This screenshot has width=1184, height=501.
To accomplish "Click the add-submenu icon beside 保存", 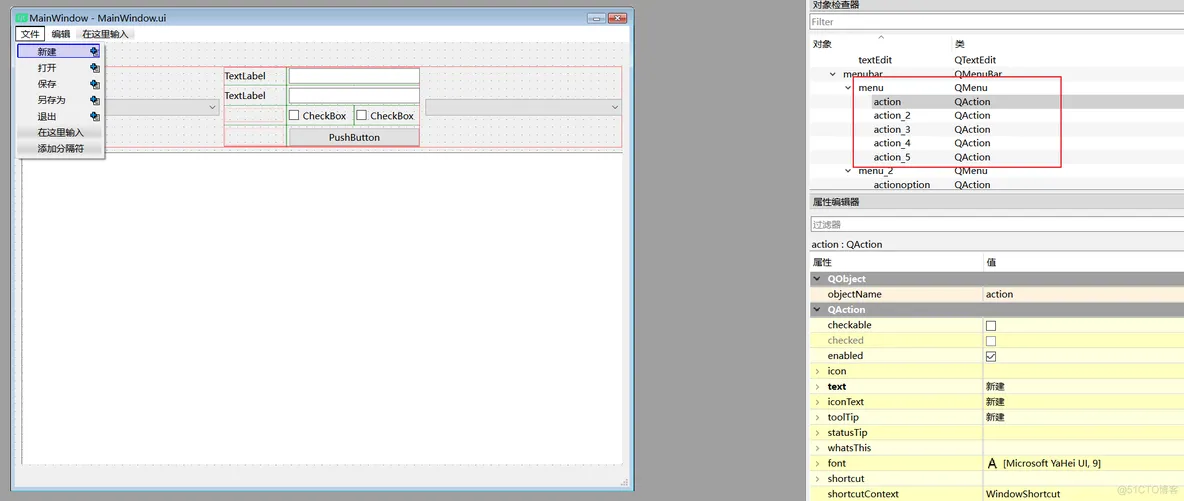I will (x=94, y=84).
